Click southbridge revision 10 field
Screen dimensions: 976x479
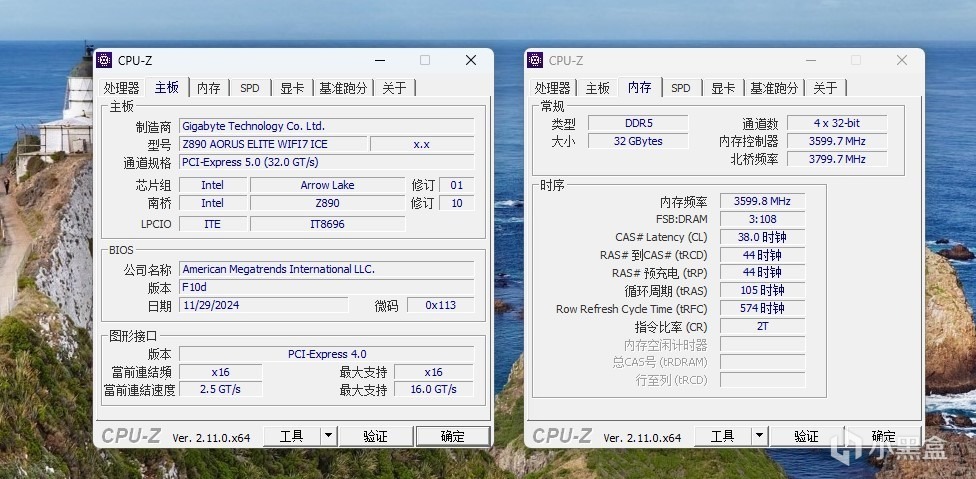coord(457,203)
